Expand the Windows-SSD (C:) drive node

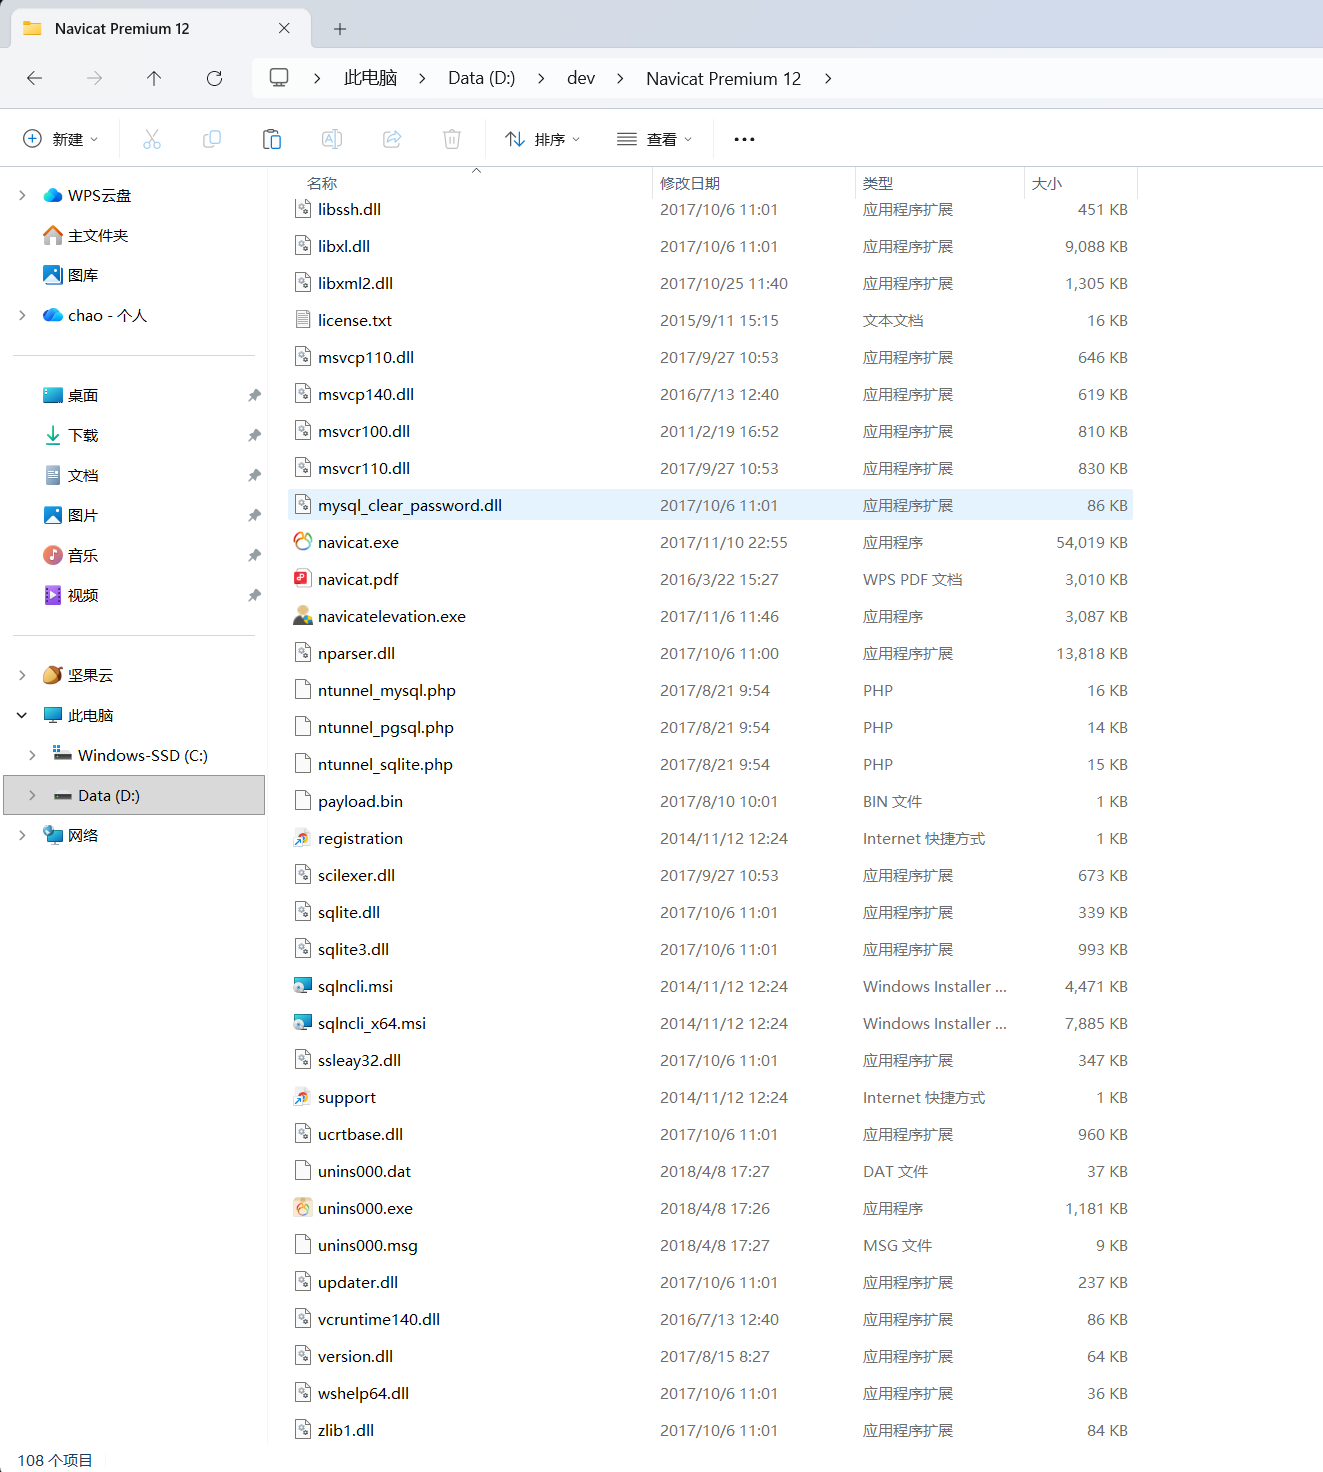pyautogui.click(x=32, y=755)
